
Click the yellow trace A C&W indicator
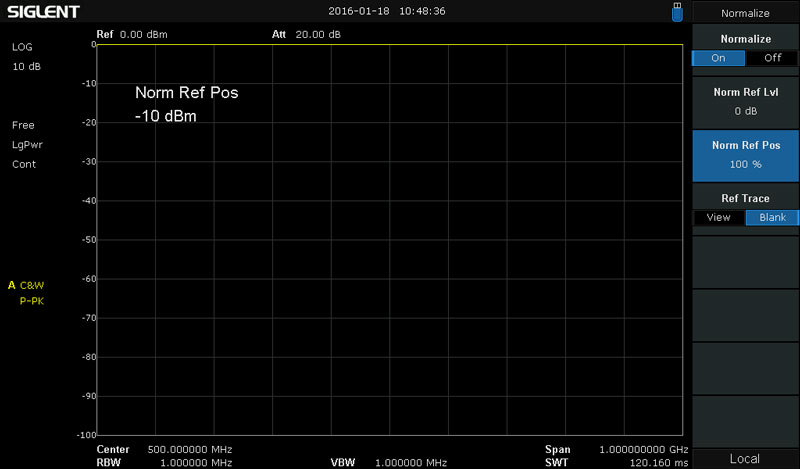pos(27,285)
